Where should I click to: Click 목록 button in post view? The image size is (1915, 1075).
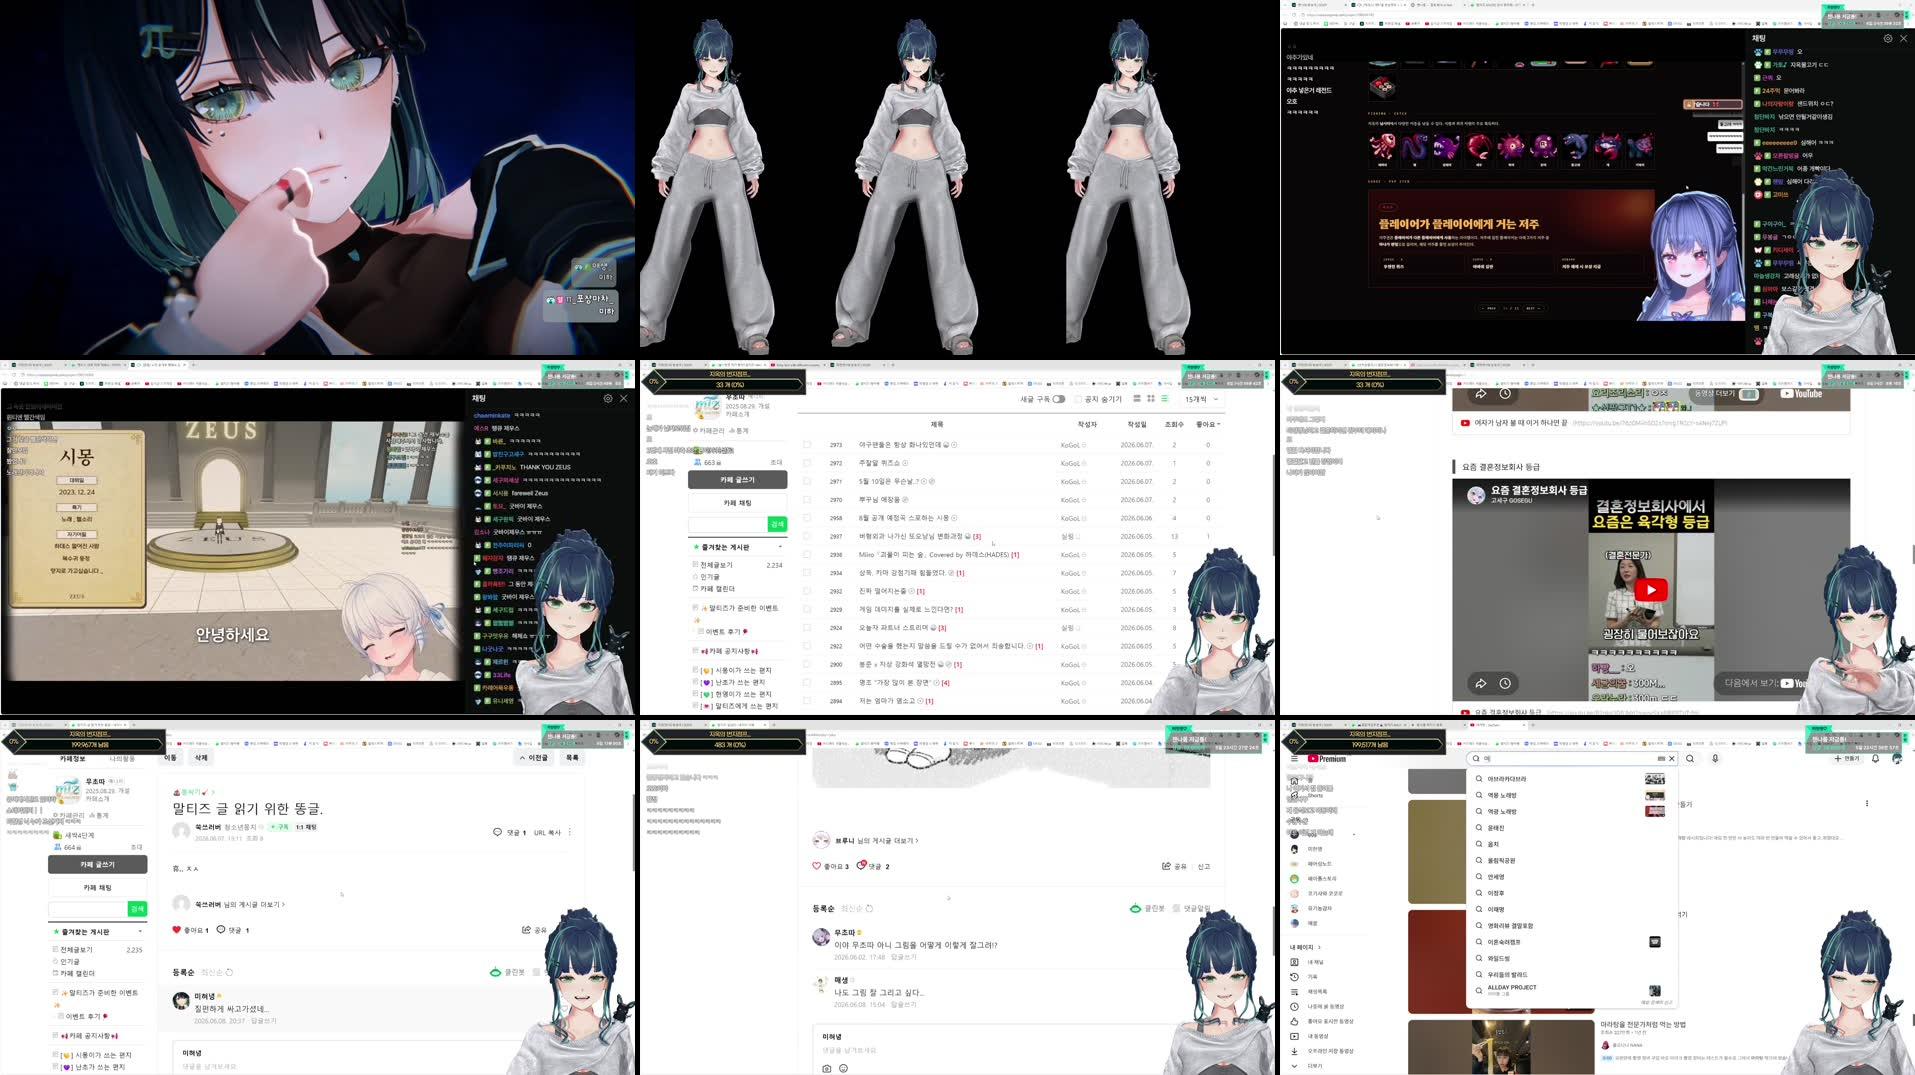(572, 758)
